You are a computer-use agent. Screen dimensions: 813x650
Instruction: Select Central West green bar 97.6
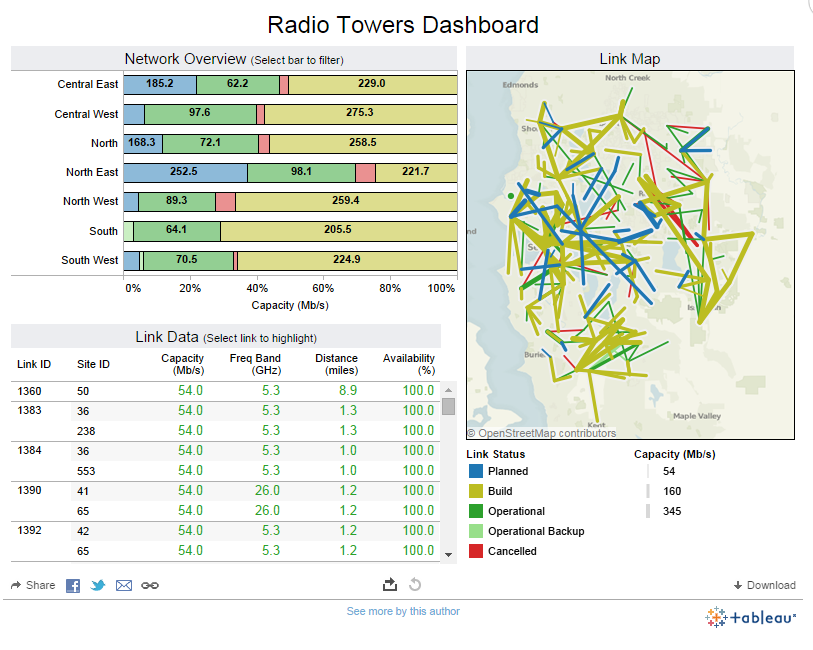200,114
